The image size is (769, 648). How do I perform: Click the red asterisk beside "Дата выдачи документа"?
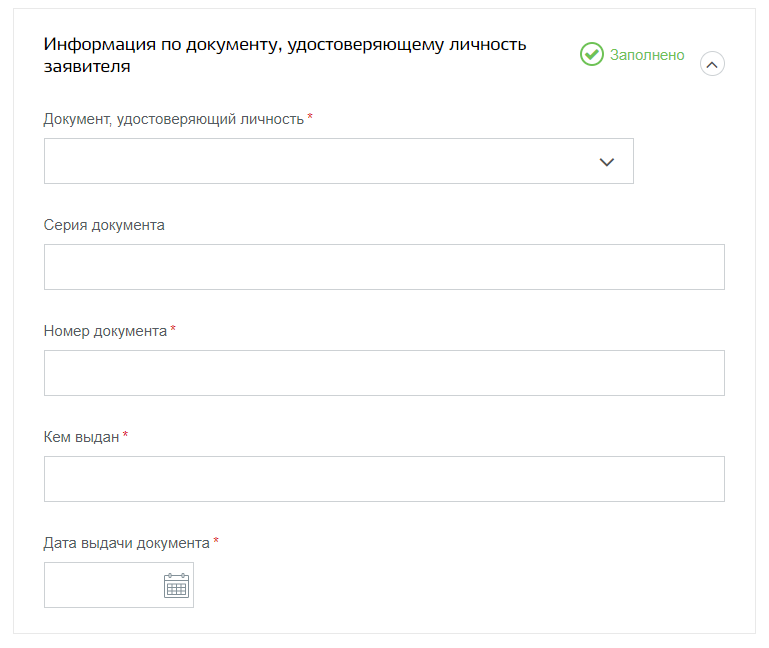[x=216, y=541]
